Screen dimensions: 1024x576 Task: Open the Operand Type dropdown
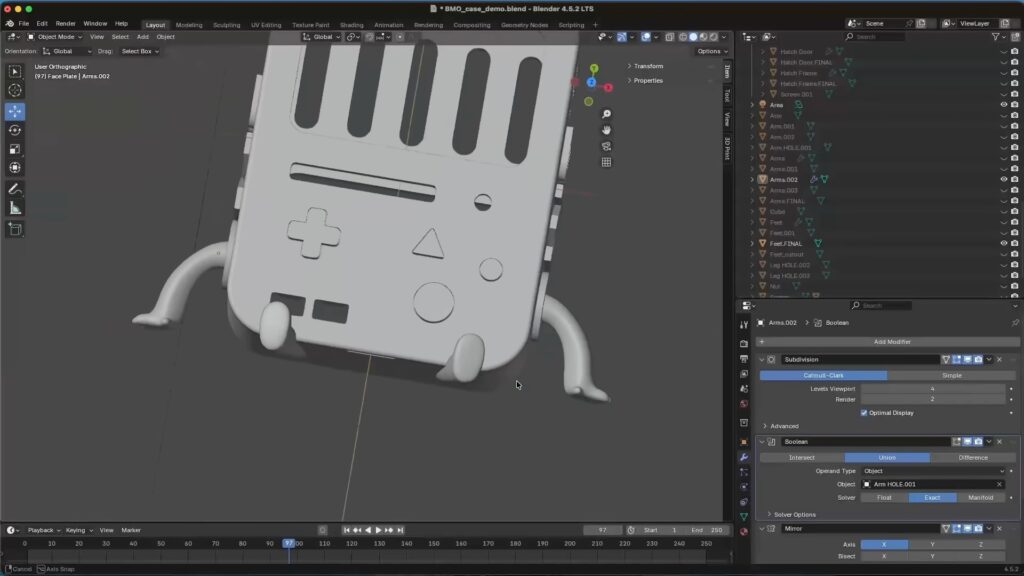coord(933,471)
